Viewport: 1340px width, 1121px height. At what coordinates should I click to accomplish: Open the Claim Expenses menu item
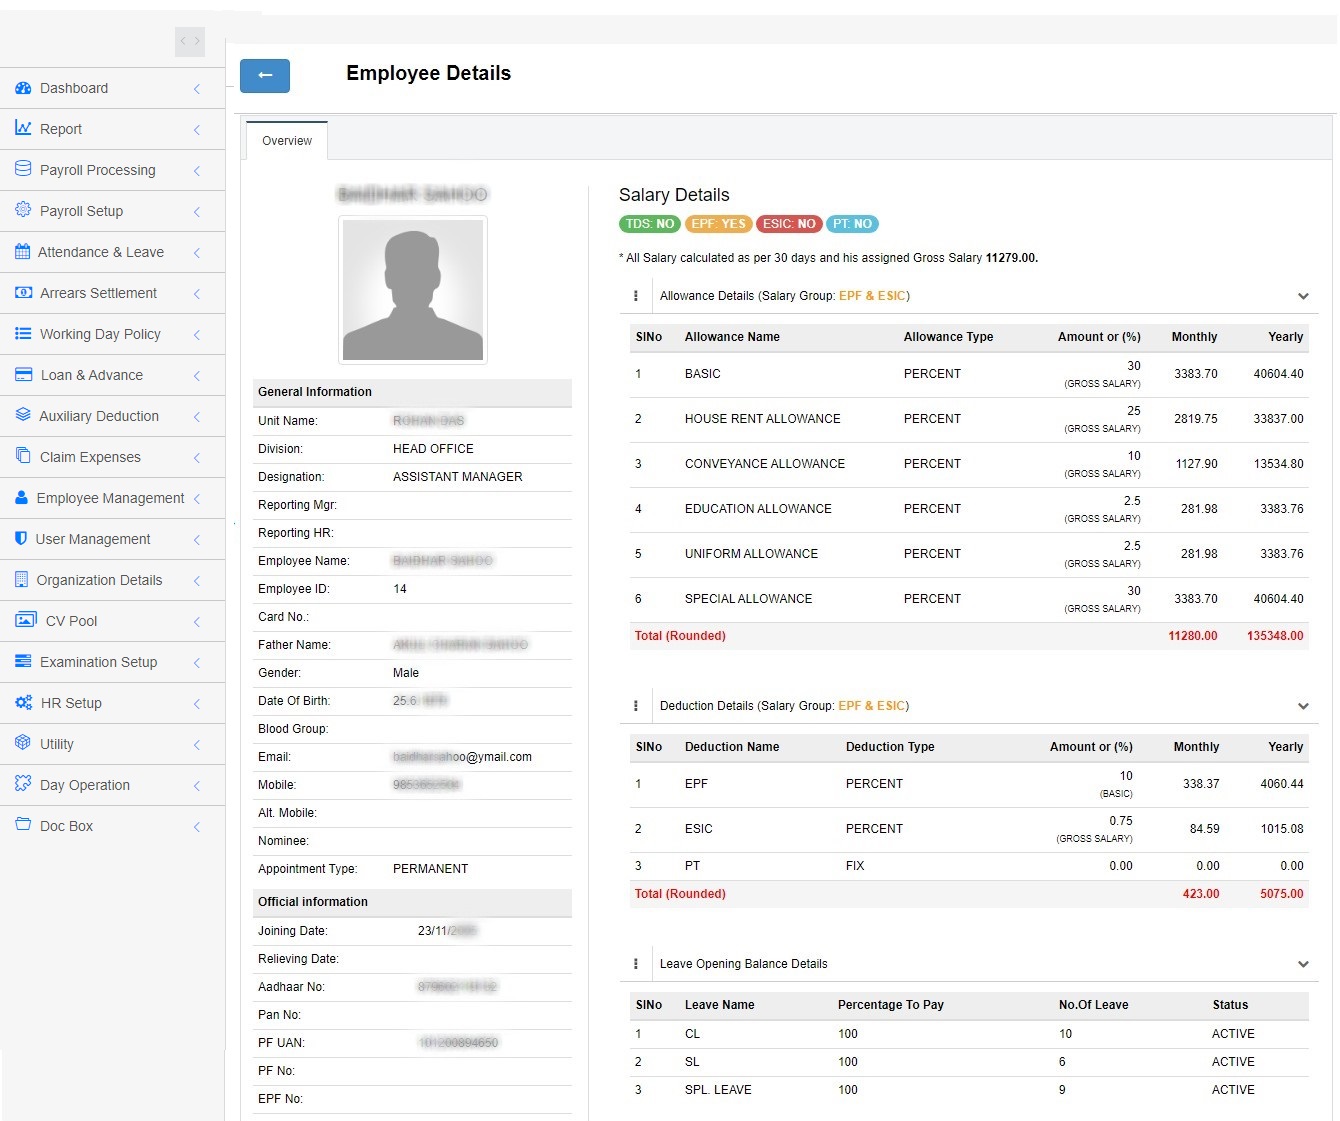click(90, 457)
